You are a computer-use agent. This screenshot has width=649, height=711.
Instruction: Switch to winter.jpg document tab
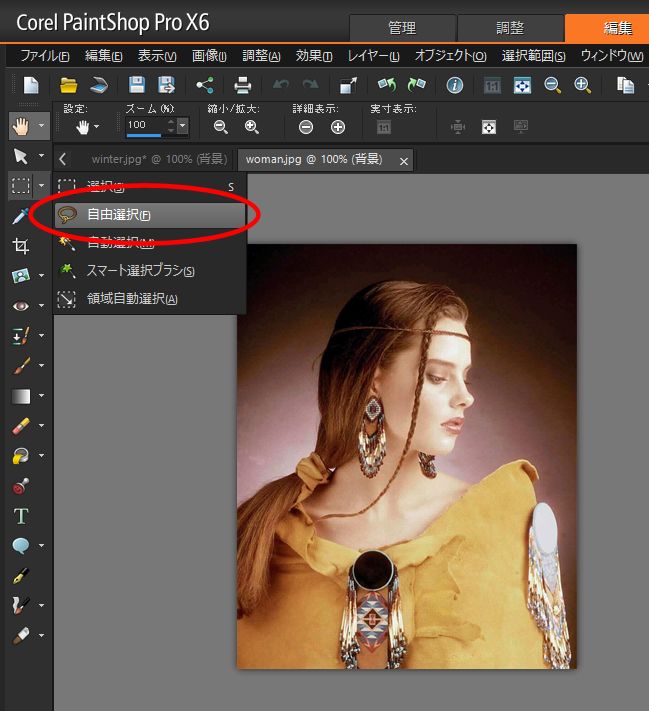[159, 160]
